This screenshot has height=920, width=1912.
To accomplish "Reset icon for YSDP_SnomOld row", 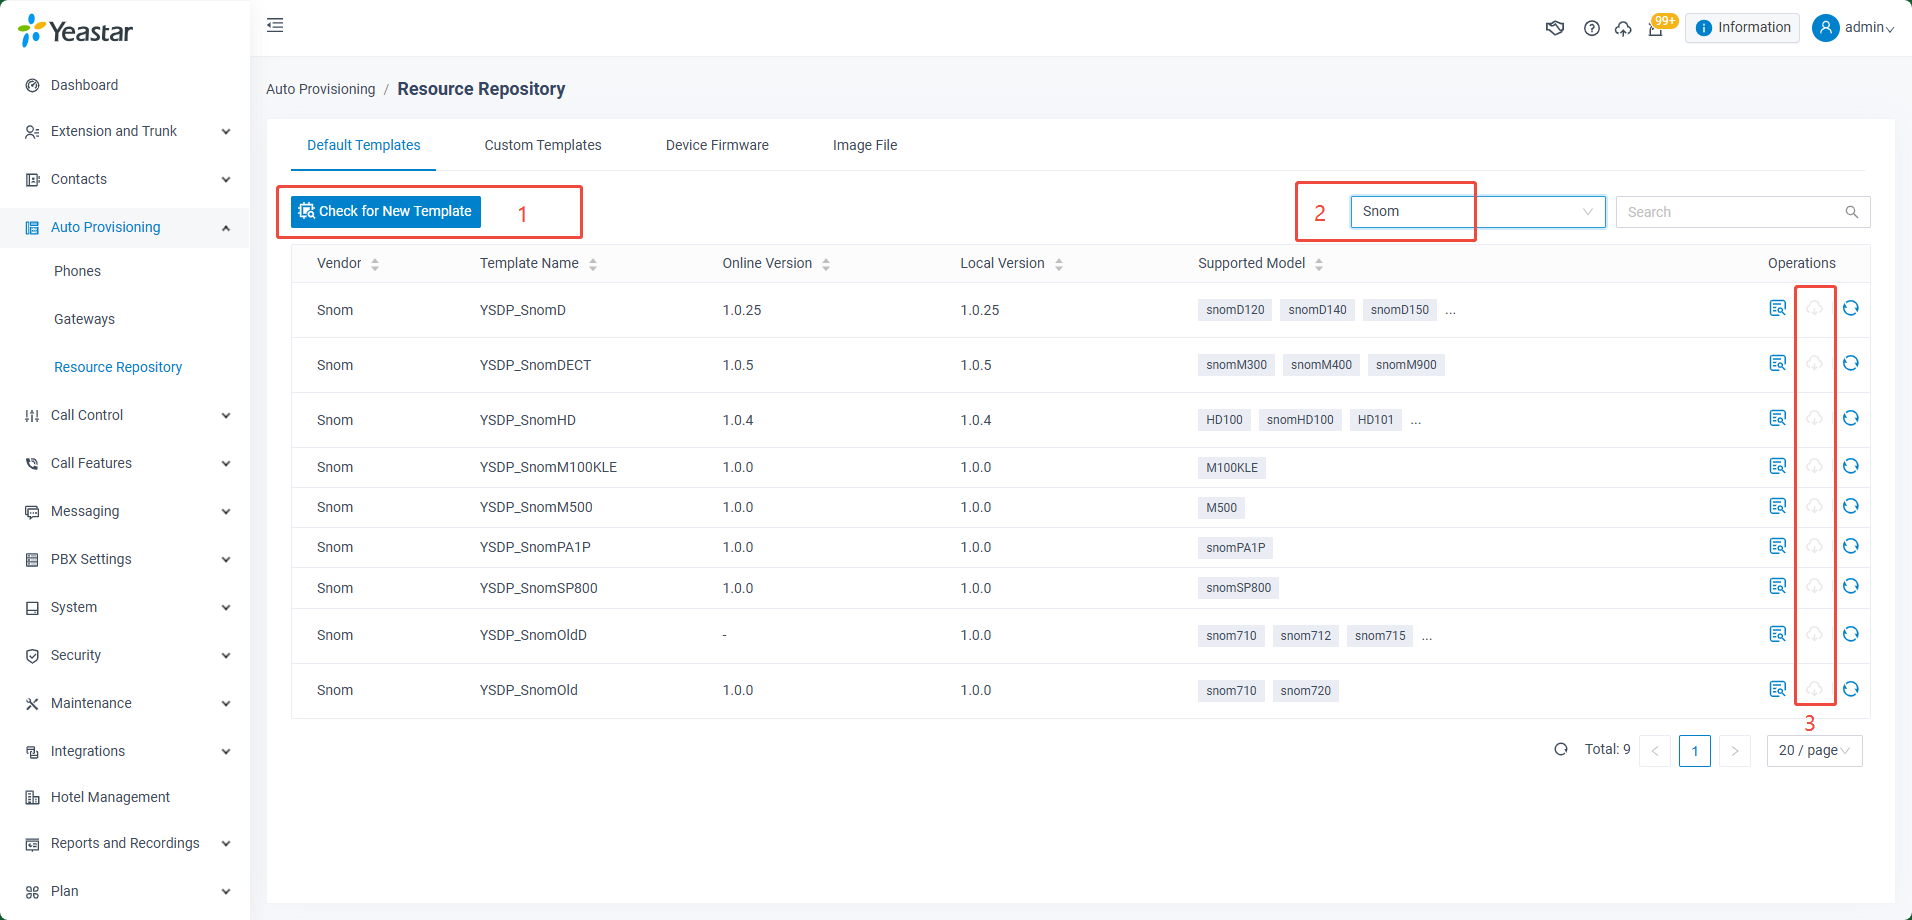I will tap(1851, 689).
